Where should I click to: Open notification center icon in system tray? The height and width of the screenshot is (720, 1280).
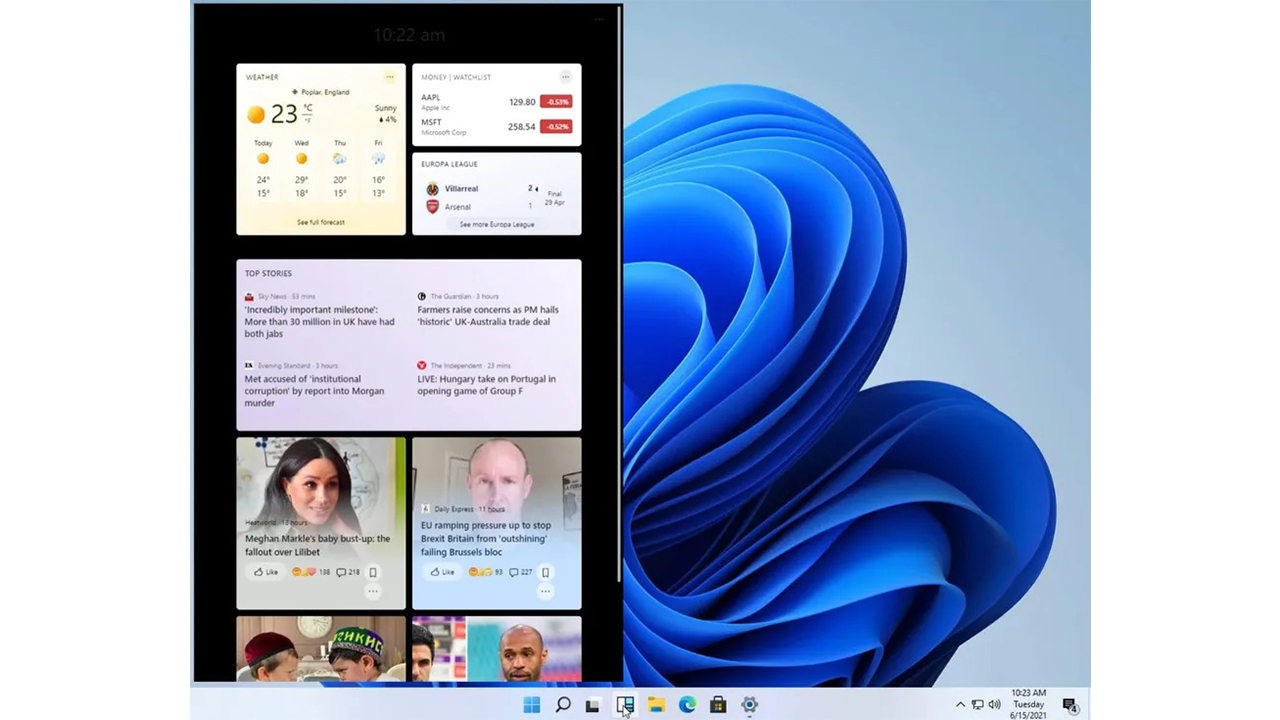click(1069, 705)
